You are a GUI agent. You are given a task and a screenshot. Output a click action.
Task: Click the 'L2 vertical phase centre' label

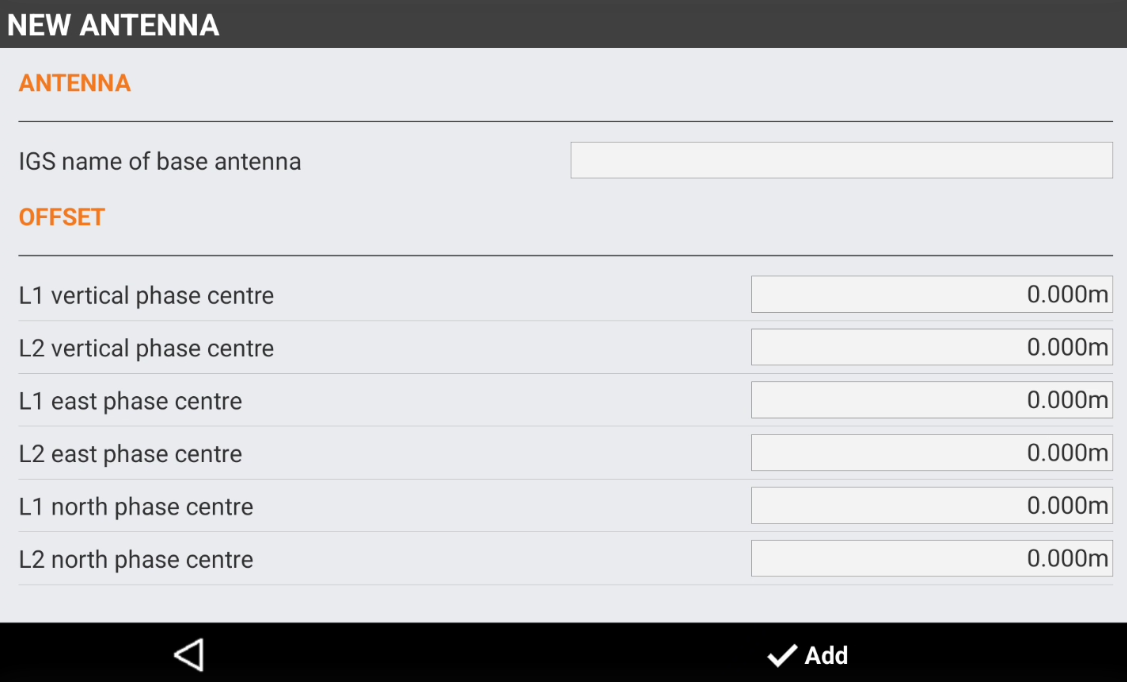point(146,349)
